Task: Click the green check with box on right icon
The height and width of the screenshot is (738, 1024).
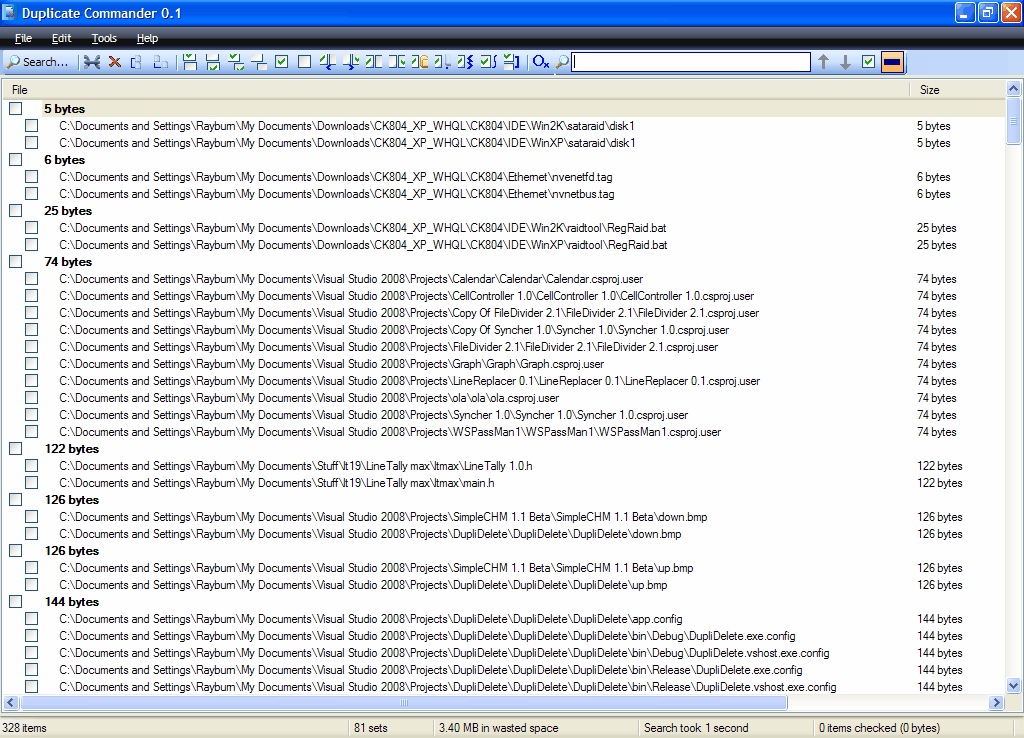Action: pyautogui.click(x=374, y=62)
